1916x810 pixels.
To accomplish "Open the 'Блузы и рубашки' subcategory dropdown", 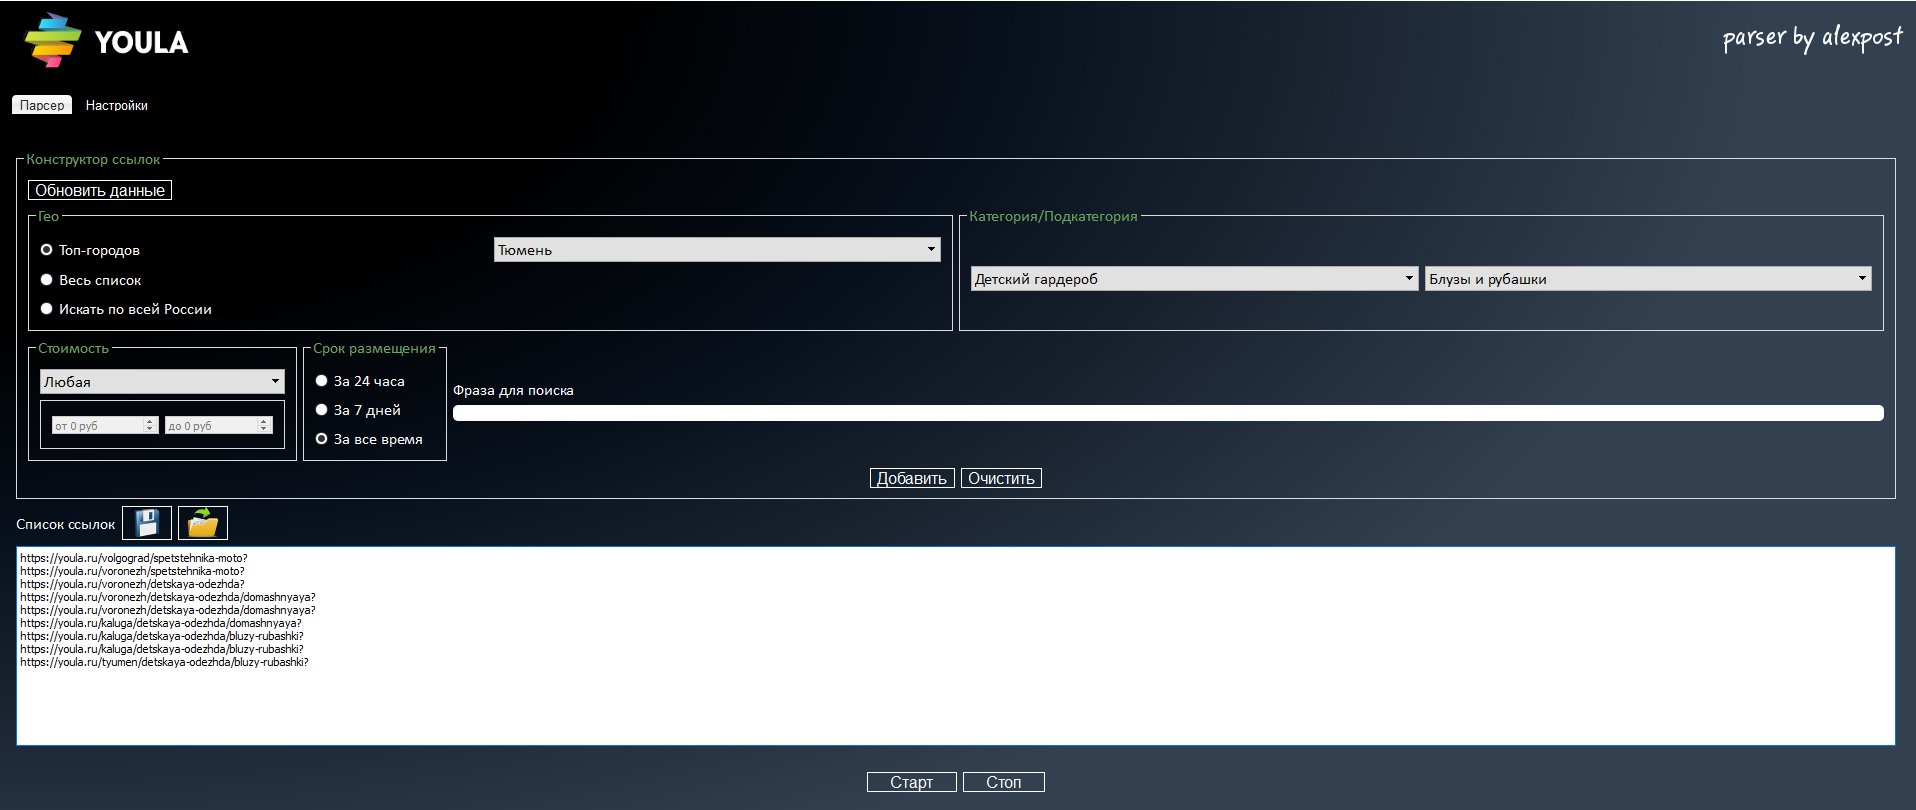I will 1647,279.
